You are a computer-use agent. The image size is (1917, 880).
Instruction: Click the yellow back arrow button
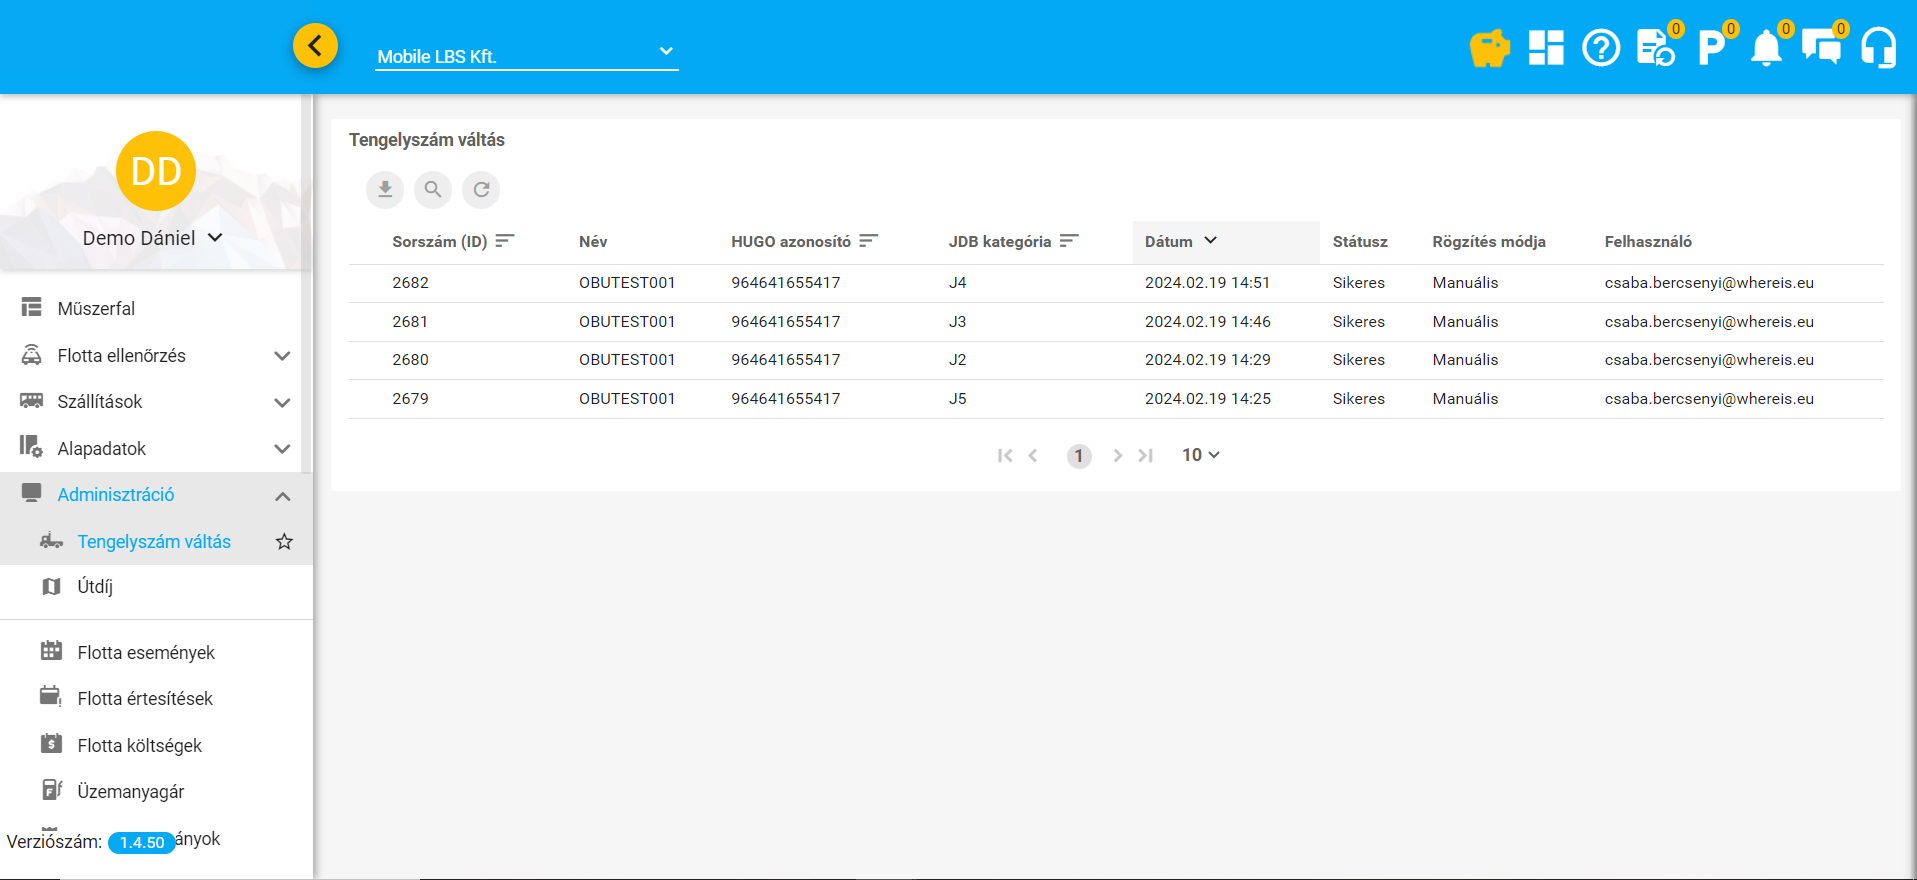[x=315, y=46]
